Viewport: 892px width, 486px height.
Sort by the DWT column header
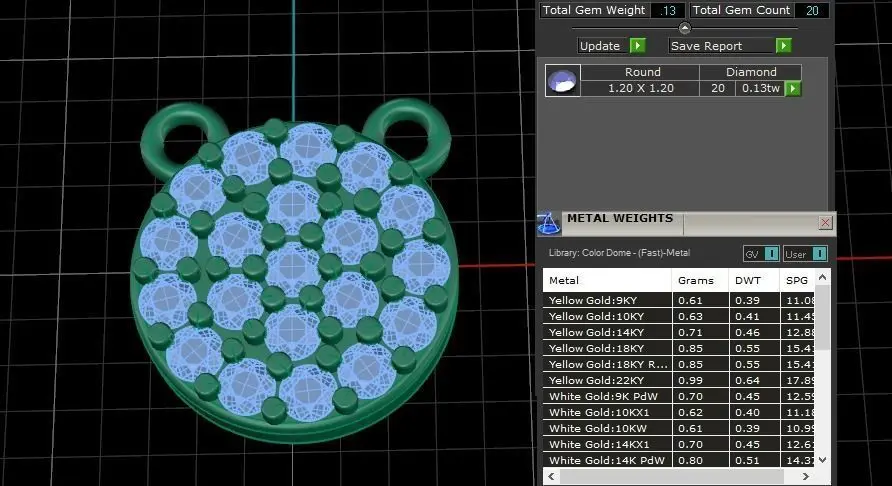[754, 280]
